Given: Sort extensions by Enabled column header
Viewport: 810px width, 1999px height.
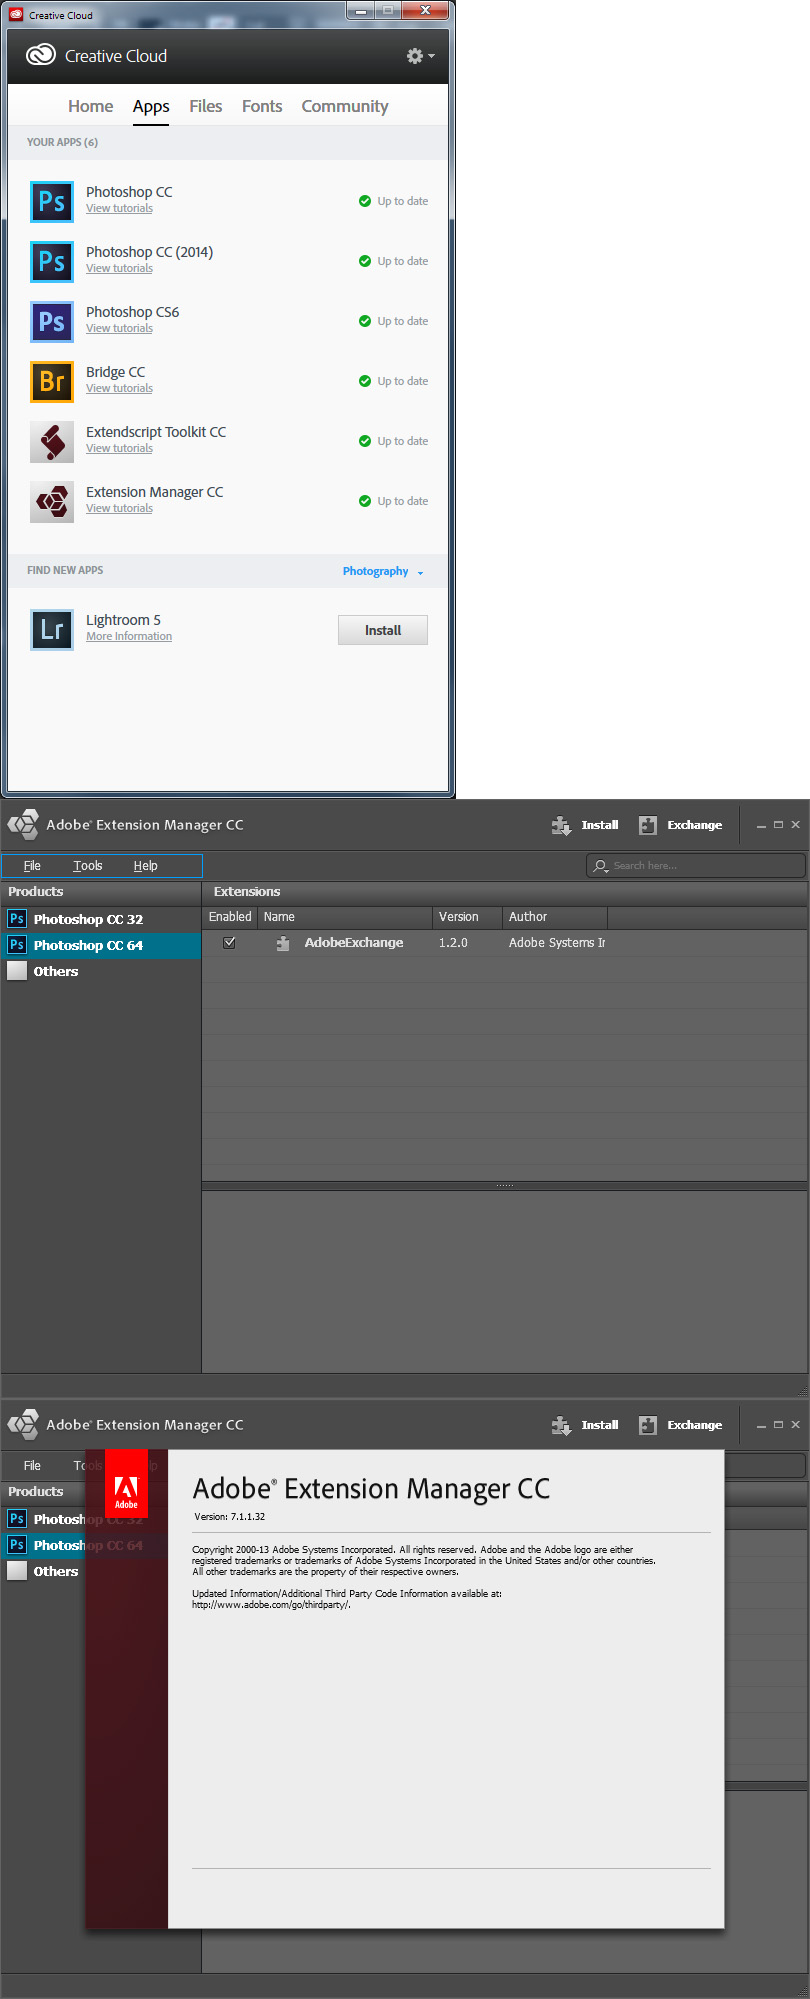Looking at the screenshot, I should pyautogui.click(x=230, y=917).
